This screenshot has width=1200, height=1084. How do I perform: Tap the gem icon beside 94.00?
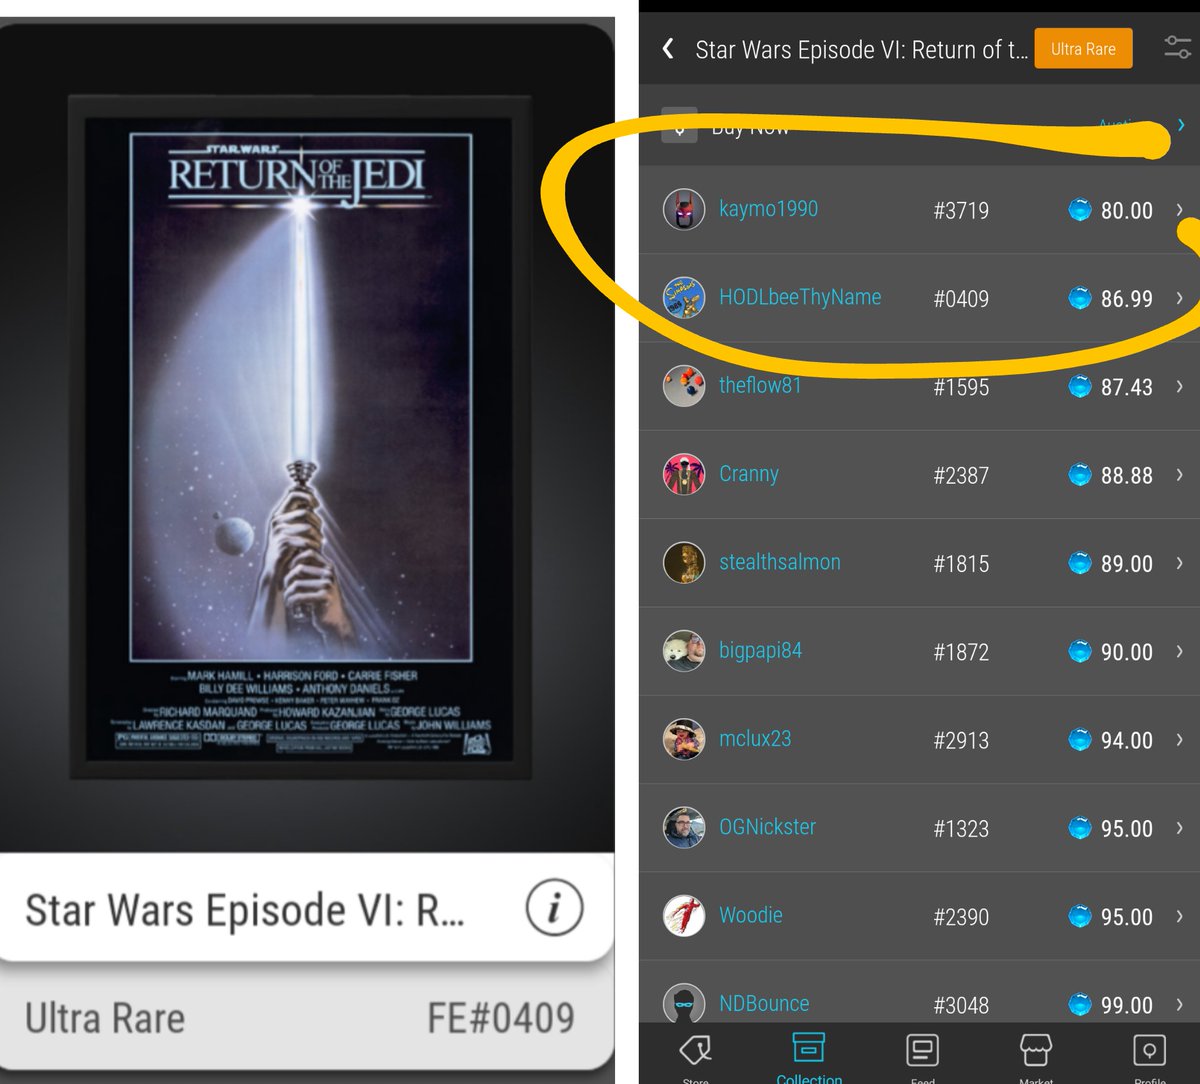[1080, 740]
